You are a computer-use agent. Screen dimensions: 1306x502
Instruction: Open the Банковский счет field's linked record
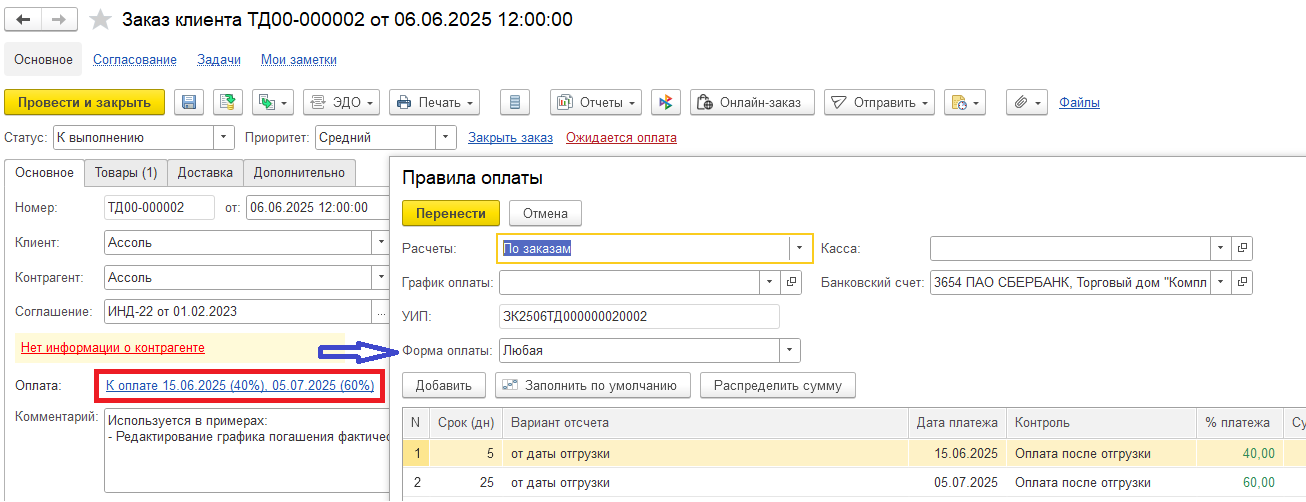(1242, 283)
